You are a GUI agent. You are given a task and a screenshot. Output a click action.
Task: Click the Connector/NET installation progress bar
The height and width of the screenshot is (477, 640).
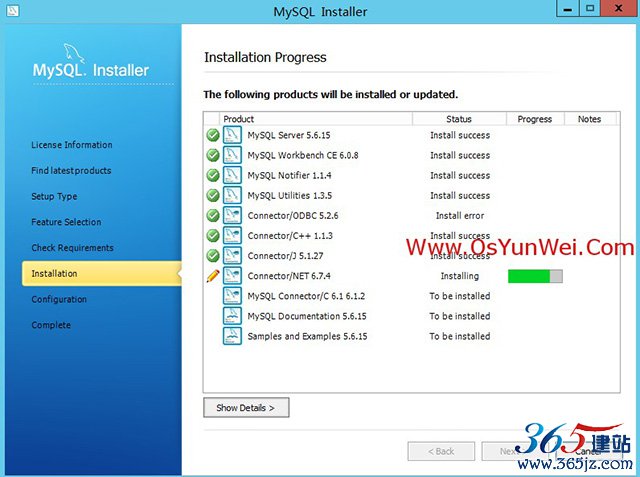point(535,276)
